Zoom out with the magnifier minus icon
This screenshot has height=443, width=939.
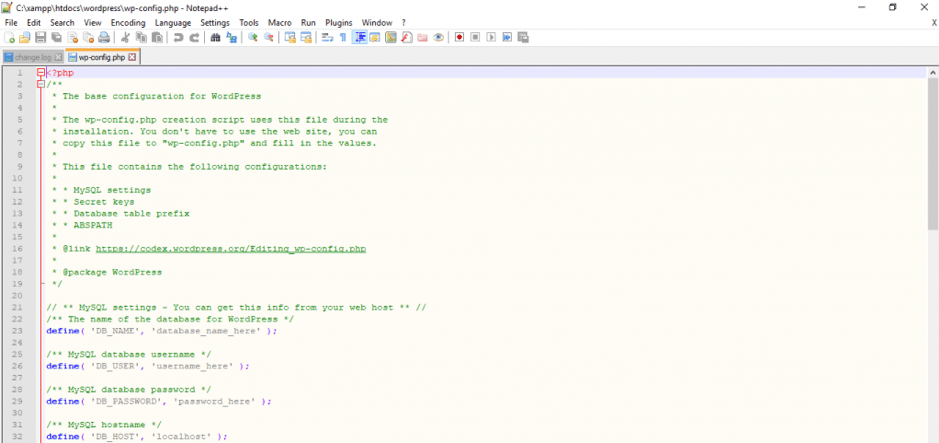(x=269, y=37)
